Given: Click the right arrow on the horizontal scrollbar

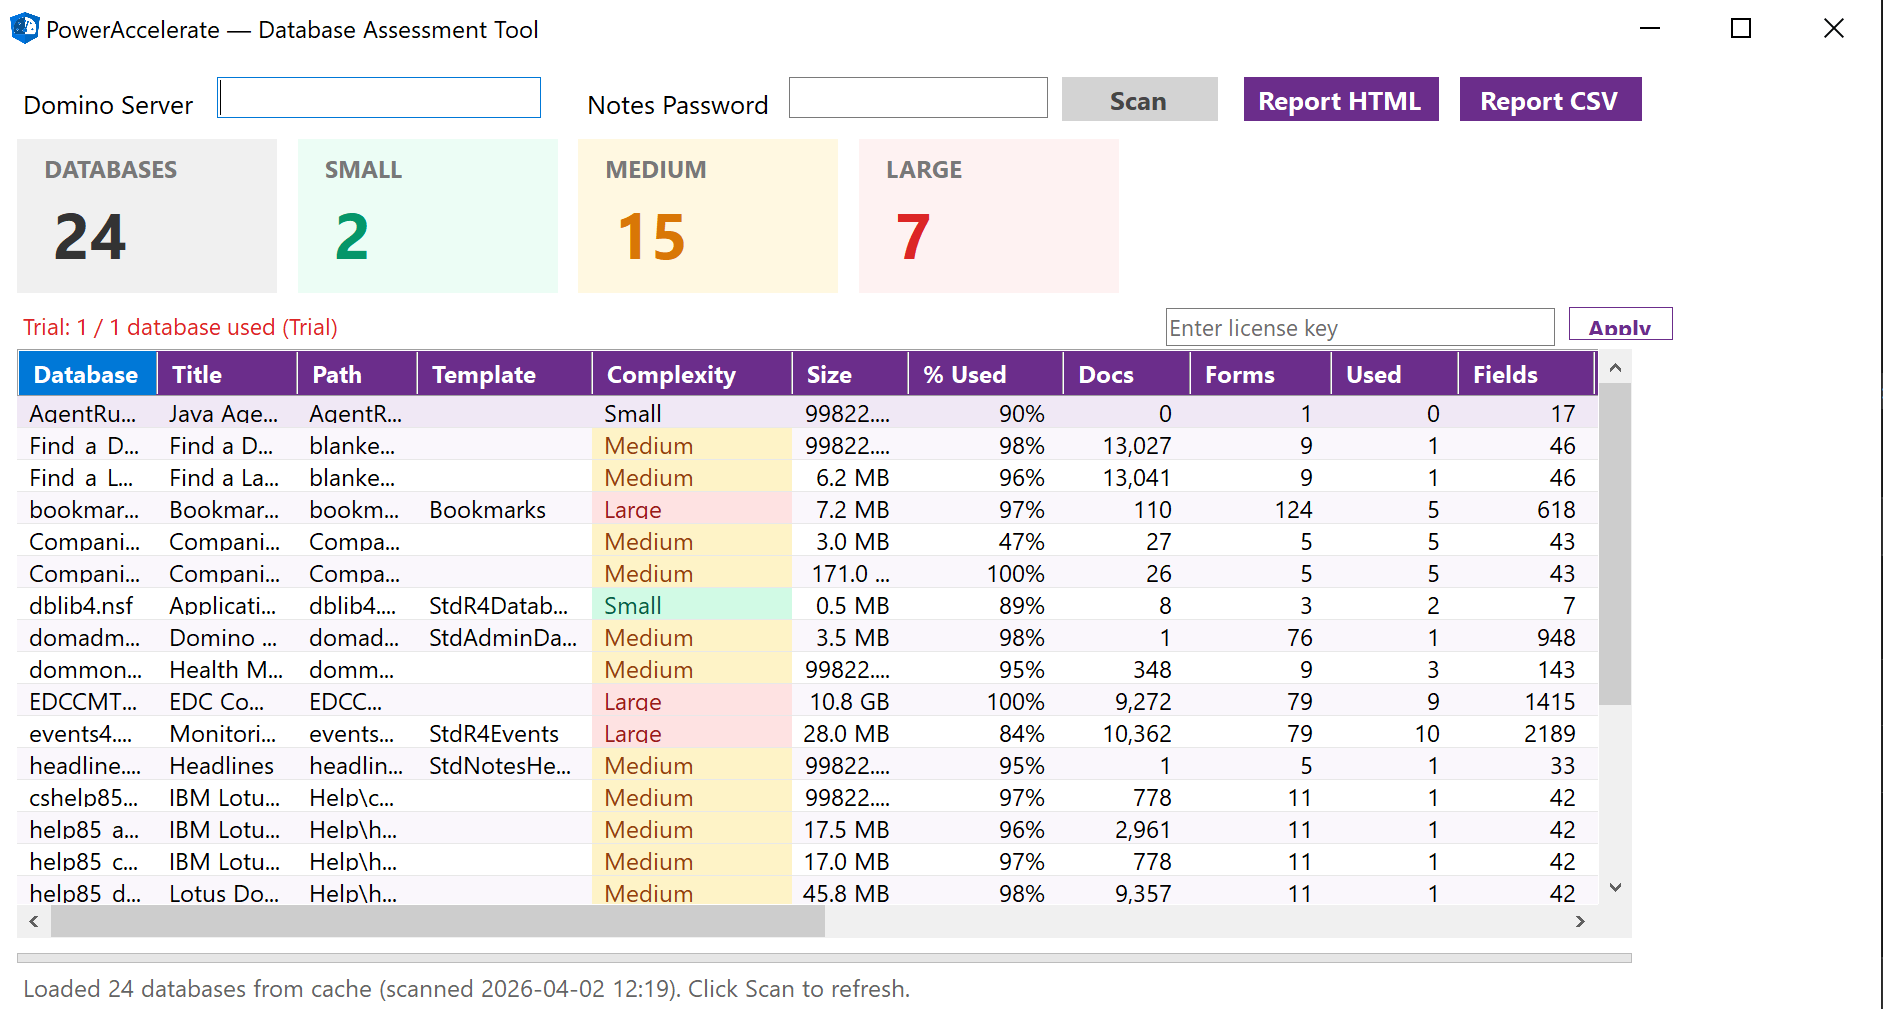Looking at the screenshot, I should 1580,923.
